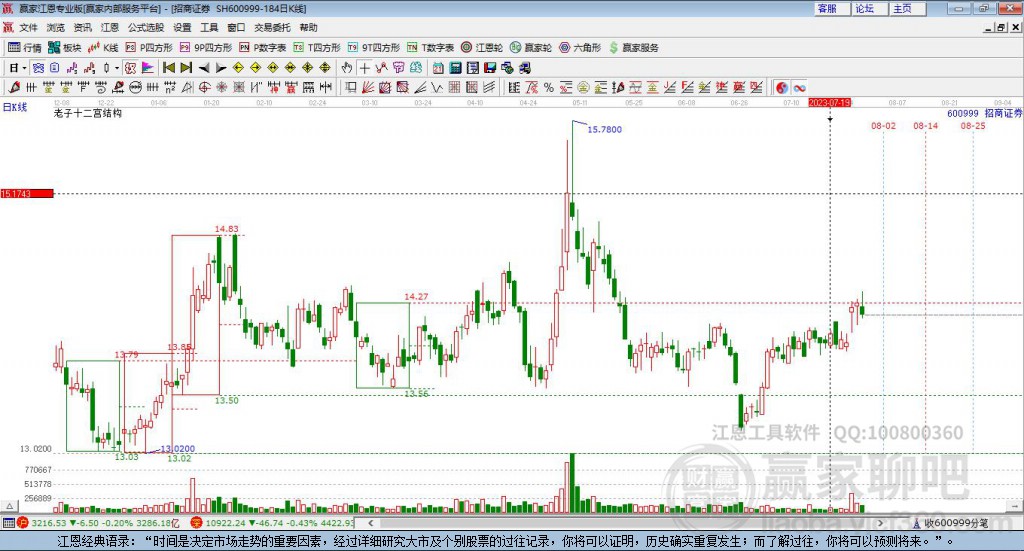
Task: Select the red pencil drawing tool
Action: pyautogui.click(x=14, y=87)
